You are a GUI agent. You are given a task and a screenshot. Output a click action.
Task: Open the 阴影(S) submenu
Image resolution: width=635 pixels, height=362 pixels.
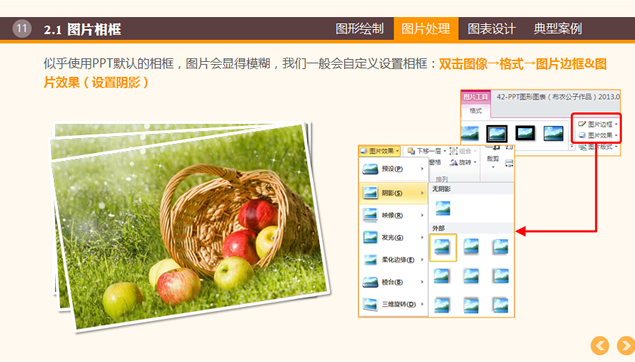pyautogui.click(x=393, y=193)
